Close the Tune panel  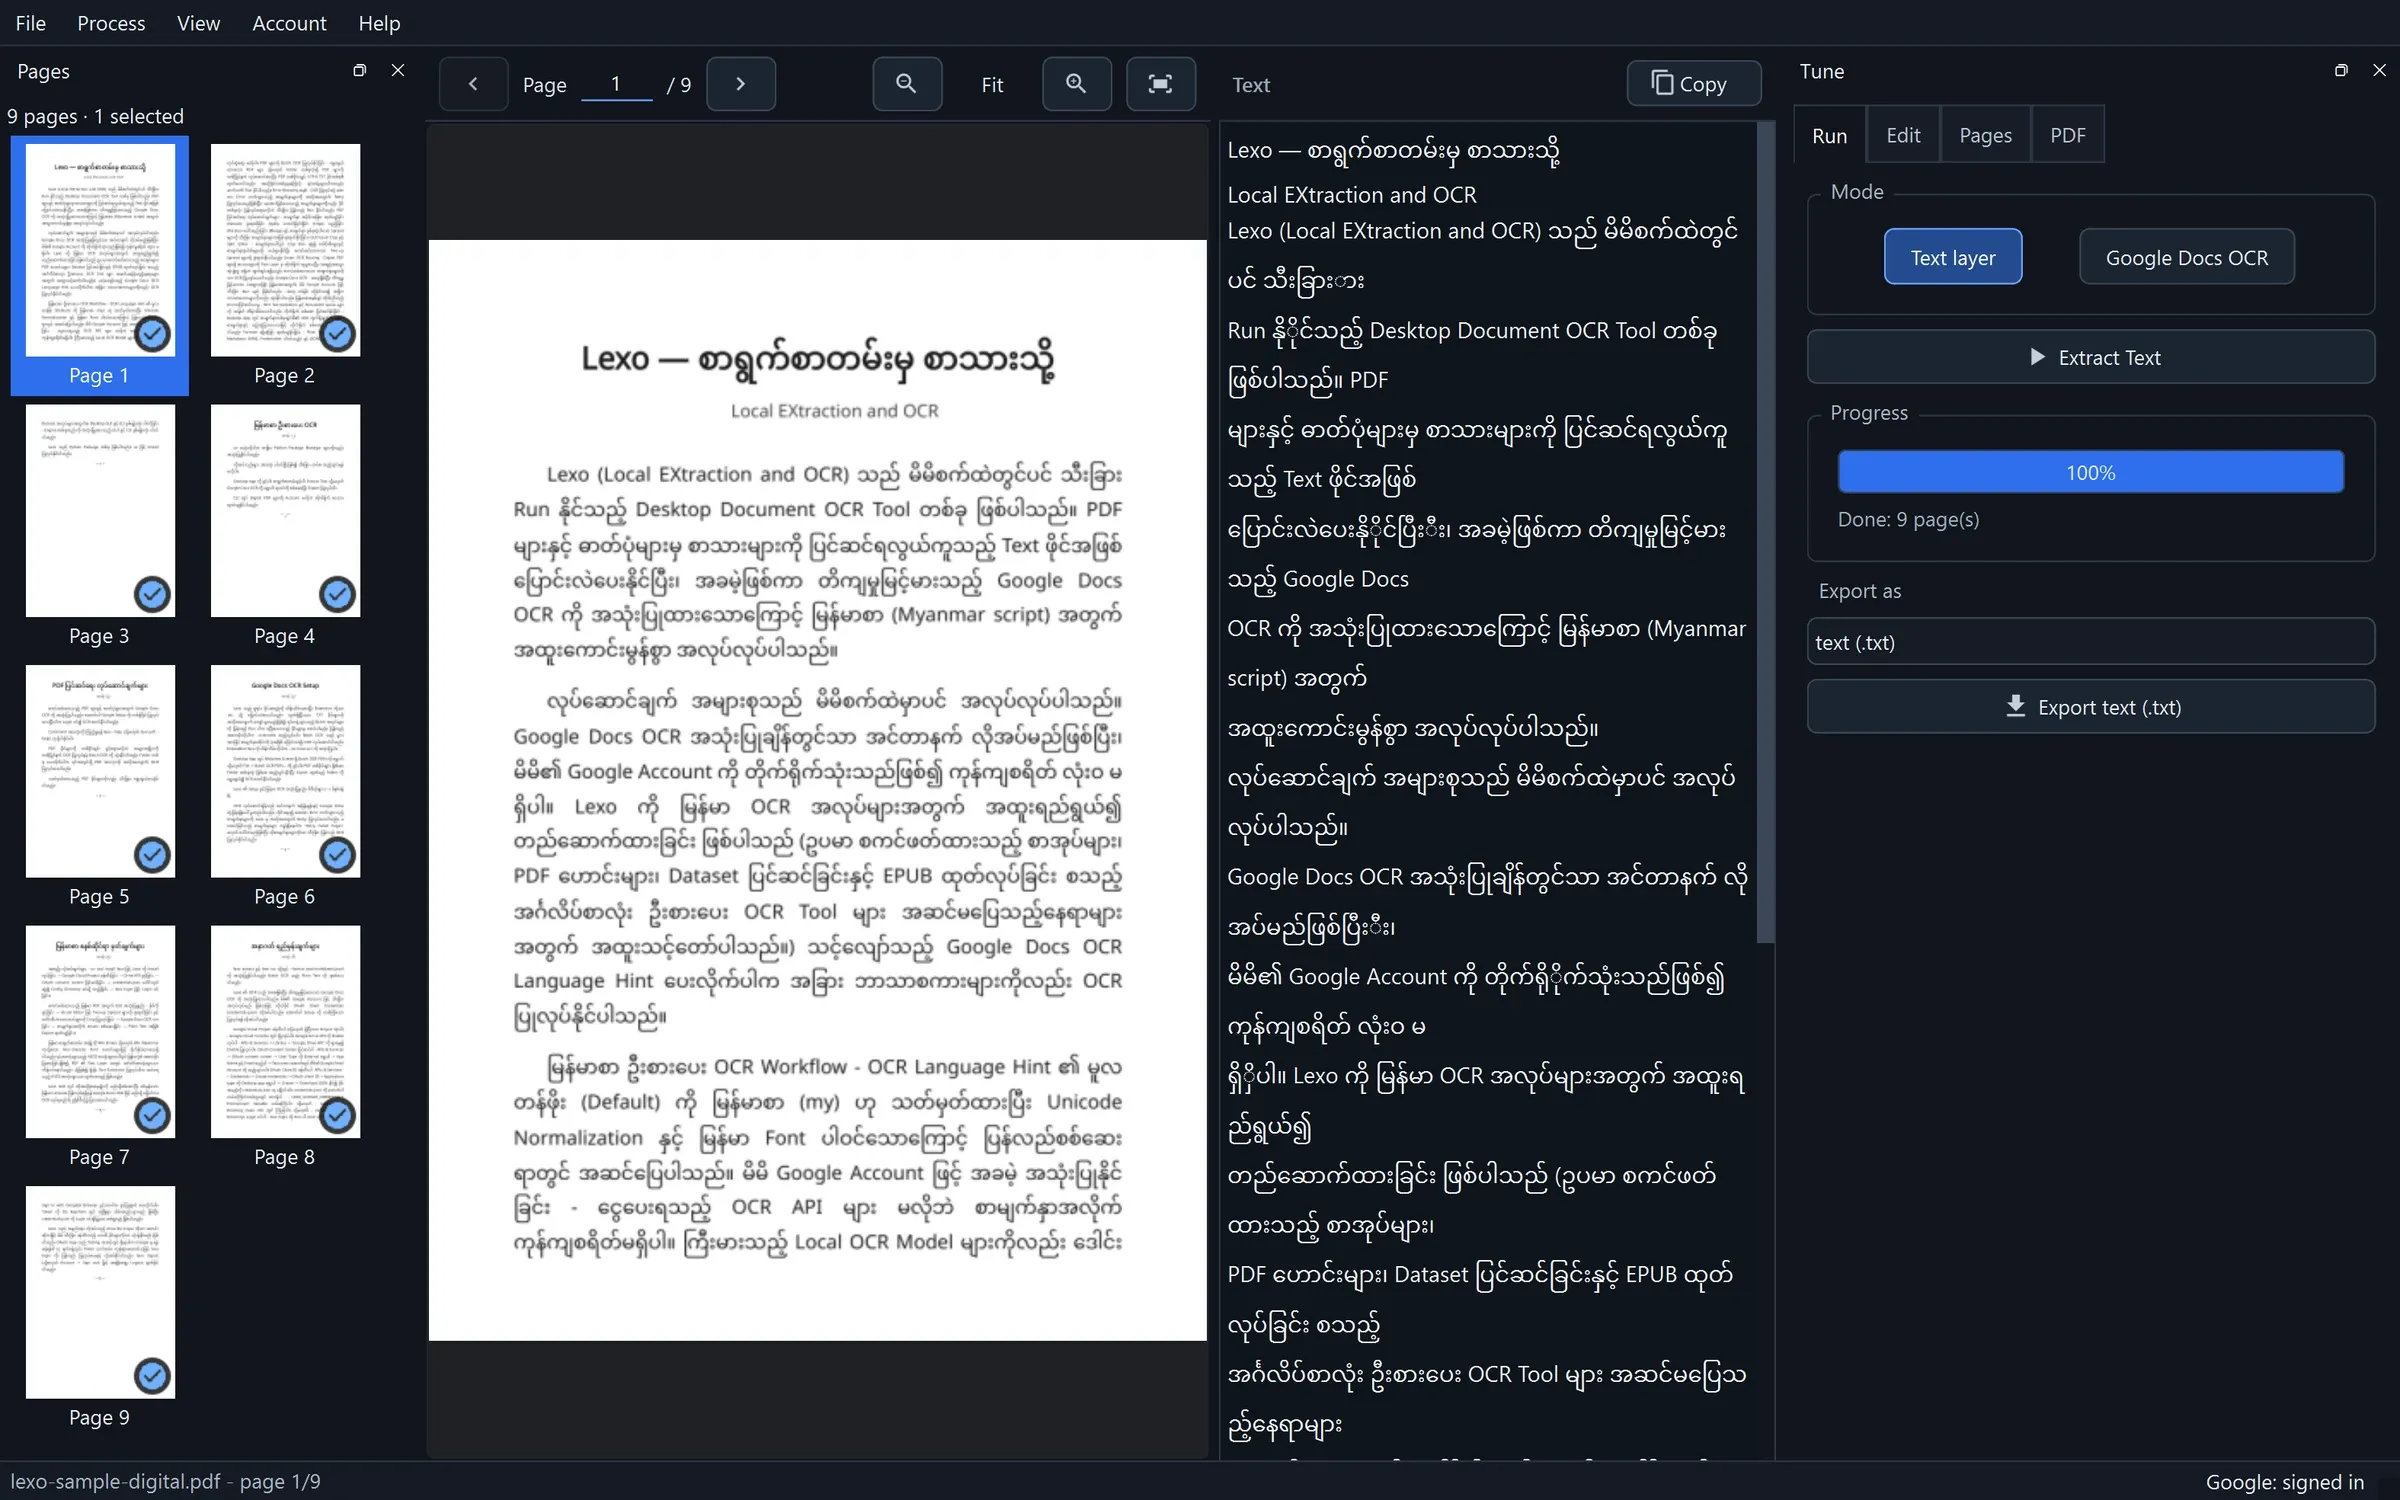[2379, 70]
